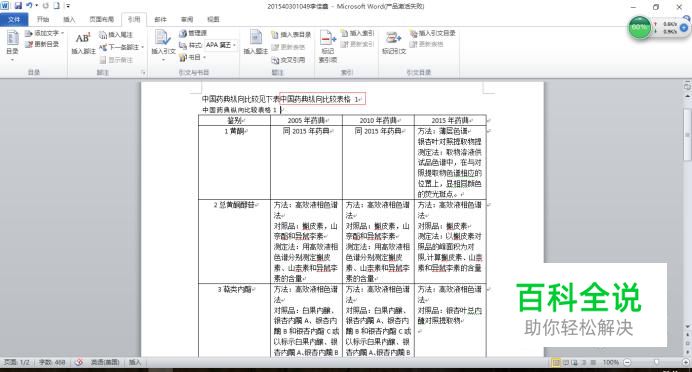
Task: Click the scroll up arrow of vertical scrollbar
Action: tap(687, 96)
